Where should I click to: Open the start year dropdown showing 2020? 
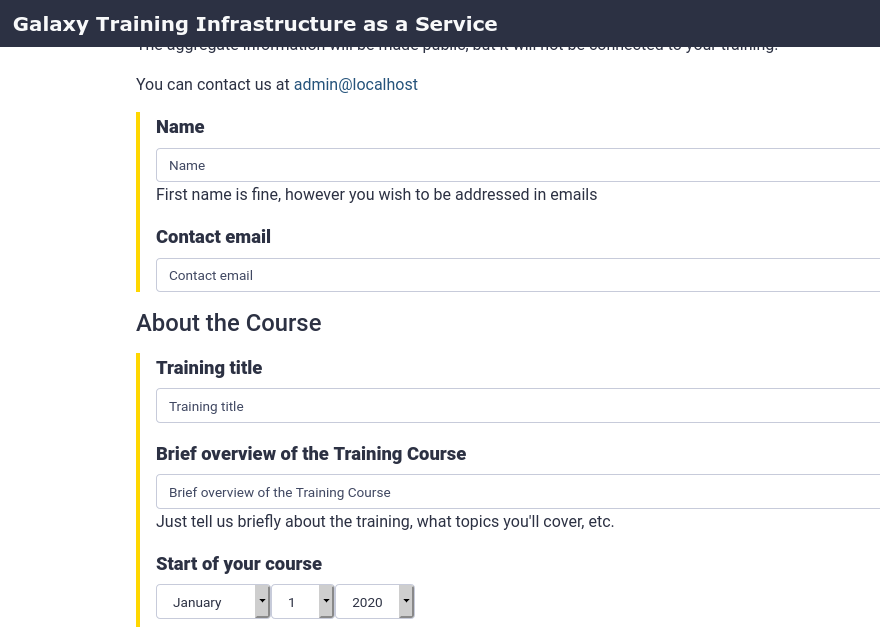coord(375,602)
